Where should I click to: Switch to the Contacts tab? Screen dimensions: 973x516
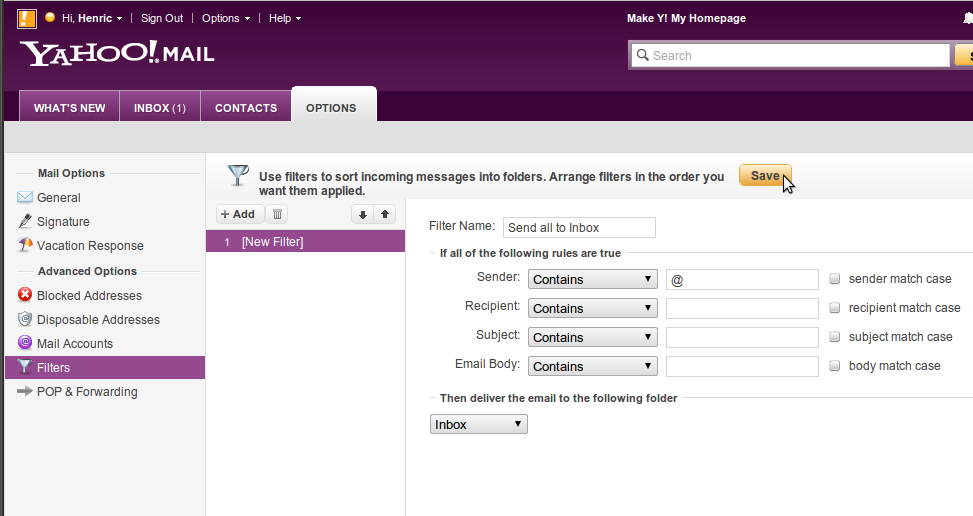(x=246, y=107)
